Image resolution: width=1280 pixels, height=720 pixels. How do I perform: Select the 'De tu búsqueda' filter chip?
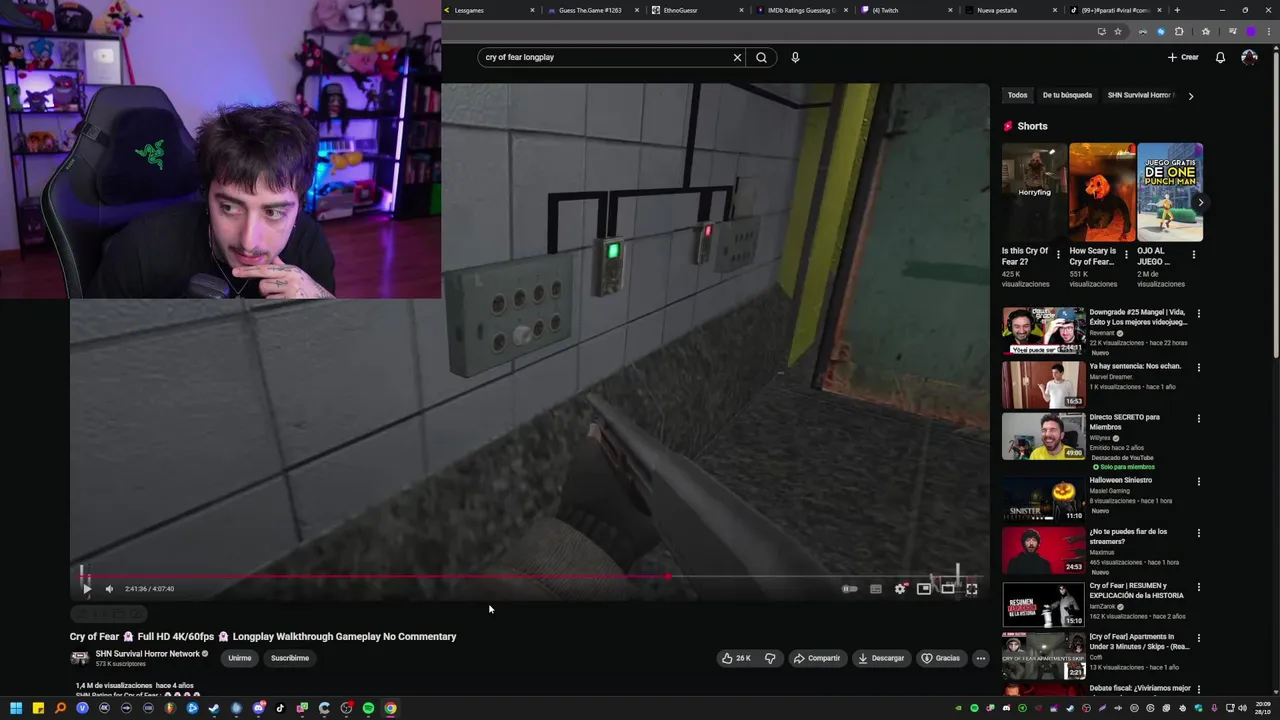[x=1067, y=95]
